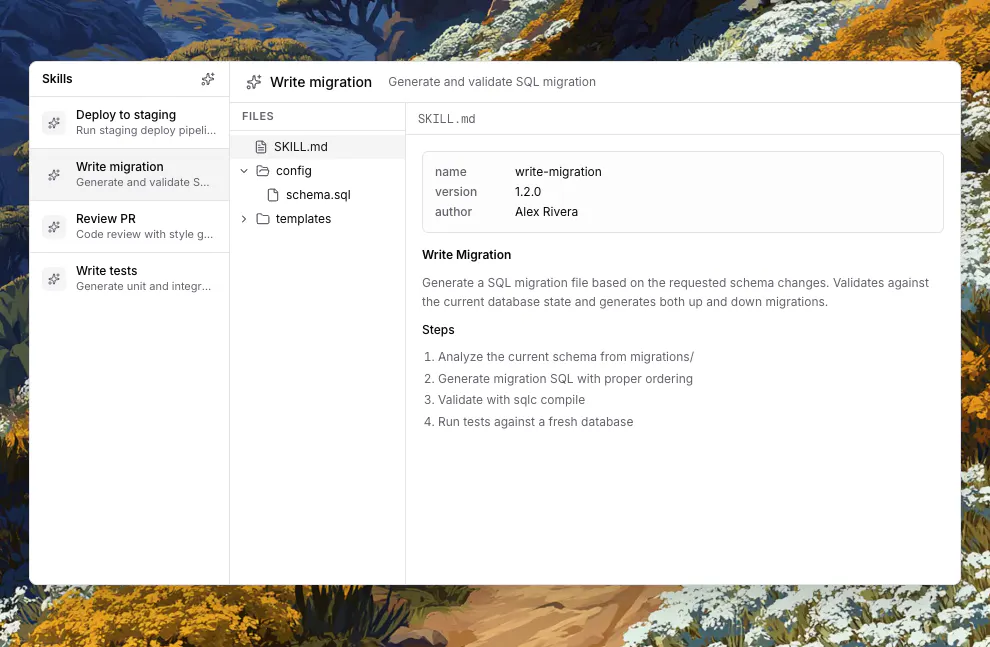Click the version value 1.2.0
Viewport: 990px width, 647px height.
click(x=528, y=192)
